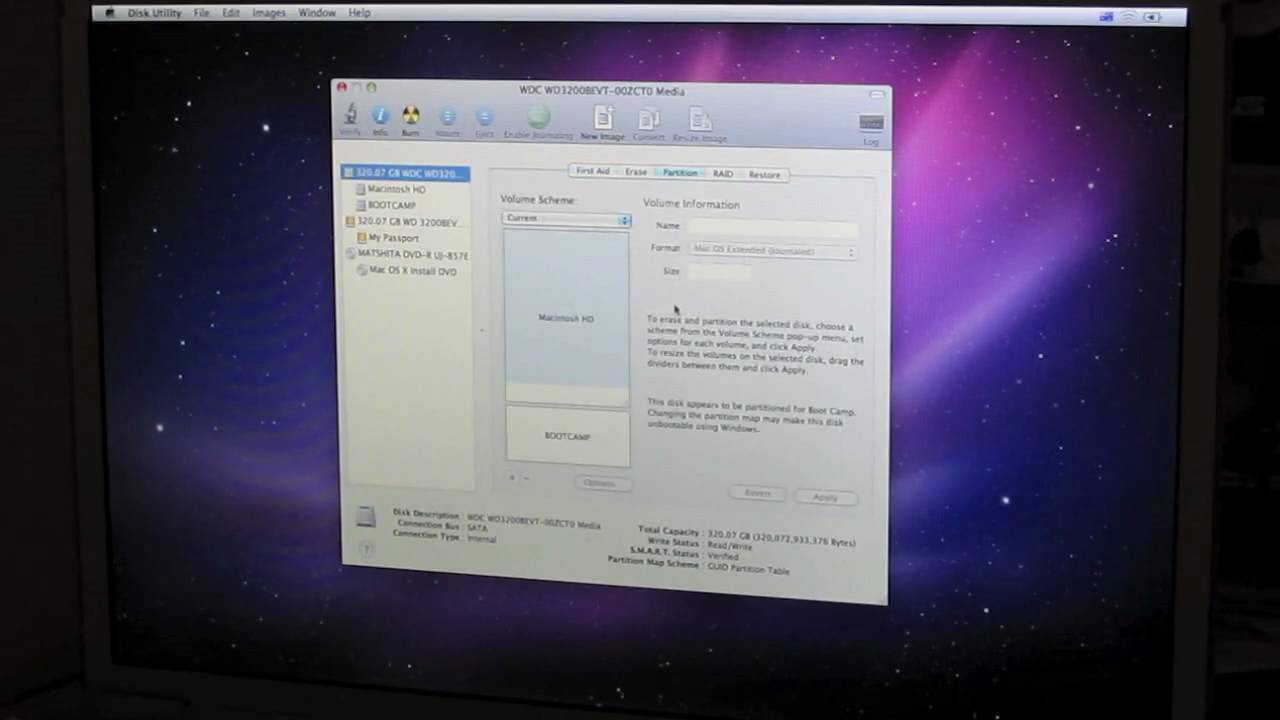1280x720 pixels.
Task: Open the Format Mac OS Extended dropdown
Action: (773, 250)
